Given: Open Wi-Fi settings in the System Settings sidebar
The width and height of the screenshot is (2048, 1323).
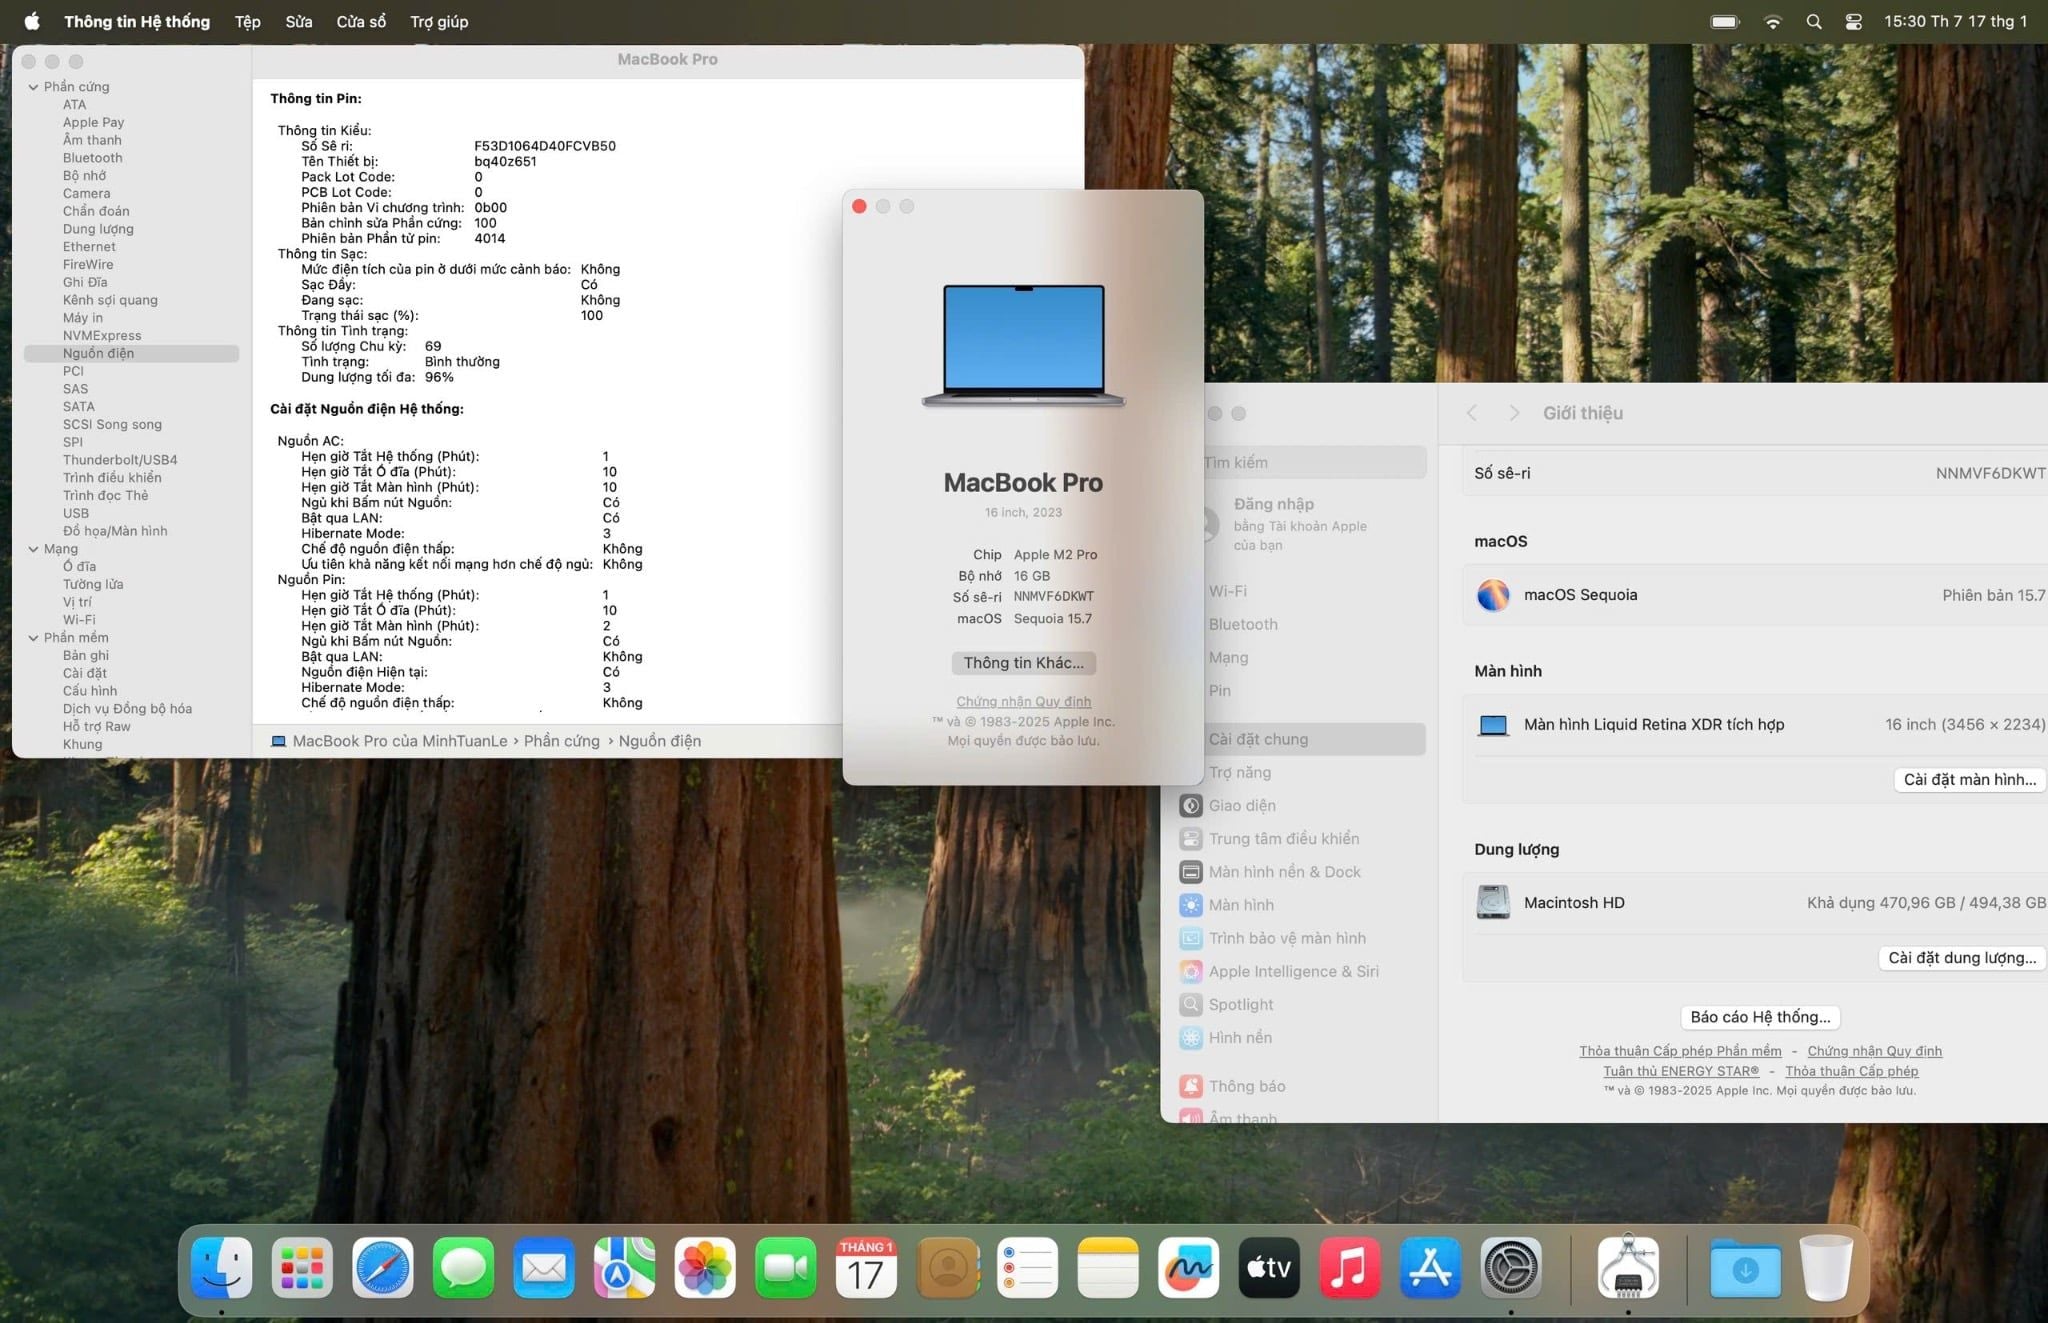Looking at the screenshot, I should coord(1228,591).
